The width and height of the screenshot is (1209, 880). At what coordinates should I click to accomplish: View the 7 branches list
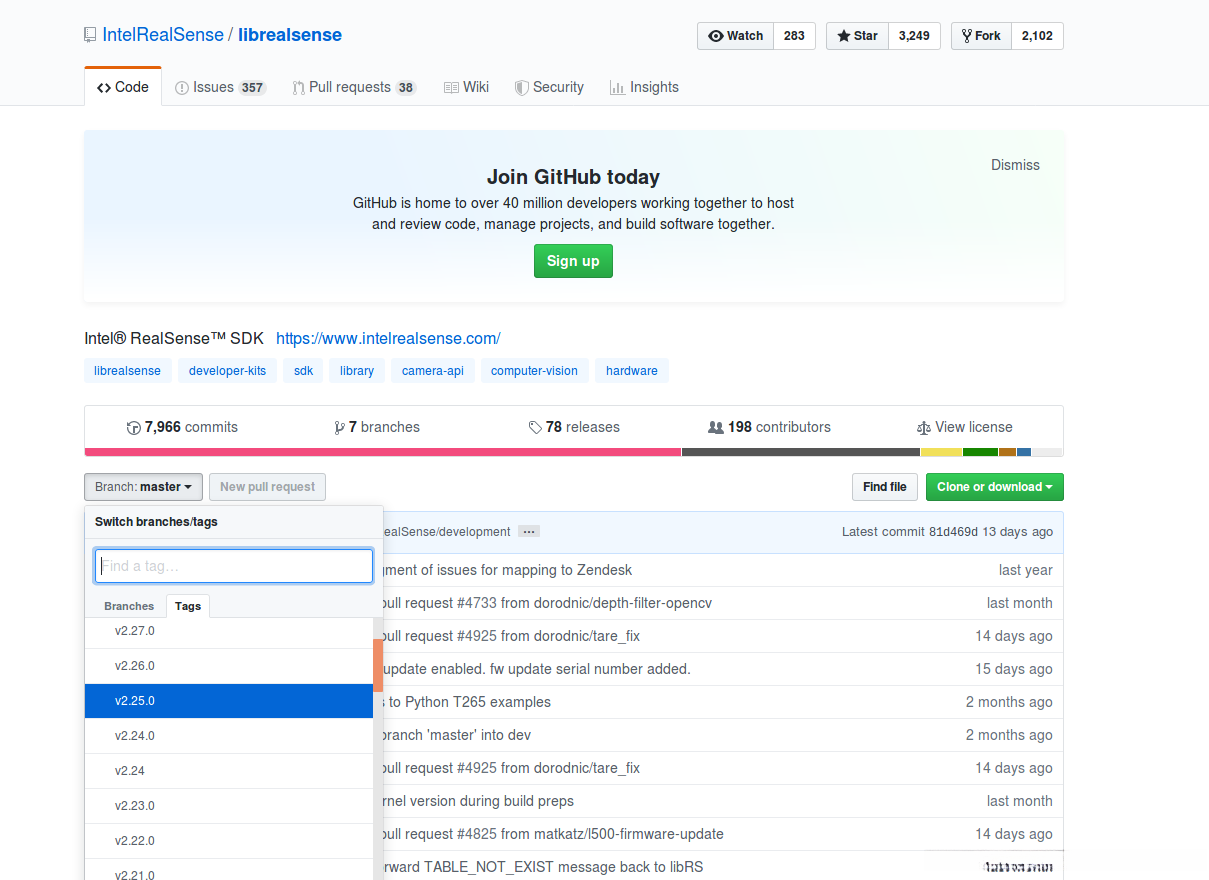click(x=377, y=427)
